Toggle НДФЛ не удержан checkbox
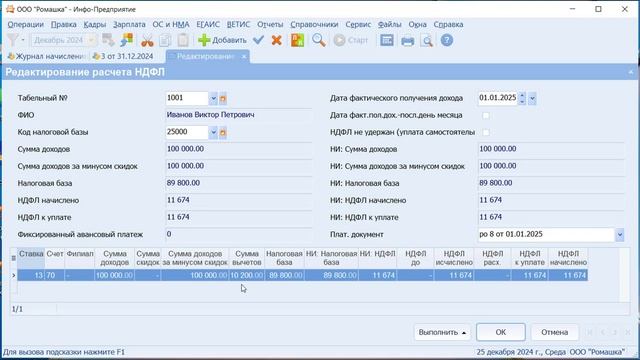 (486, 132)
